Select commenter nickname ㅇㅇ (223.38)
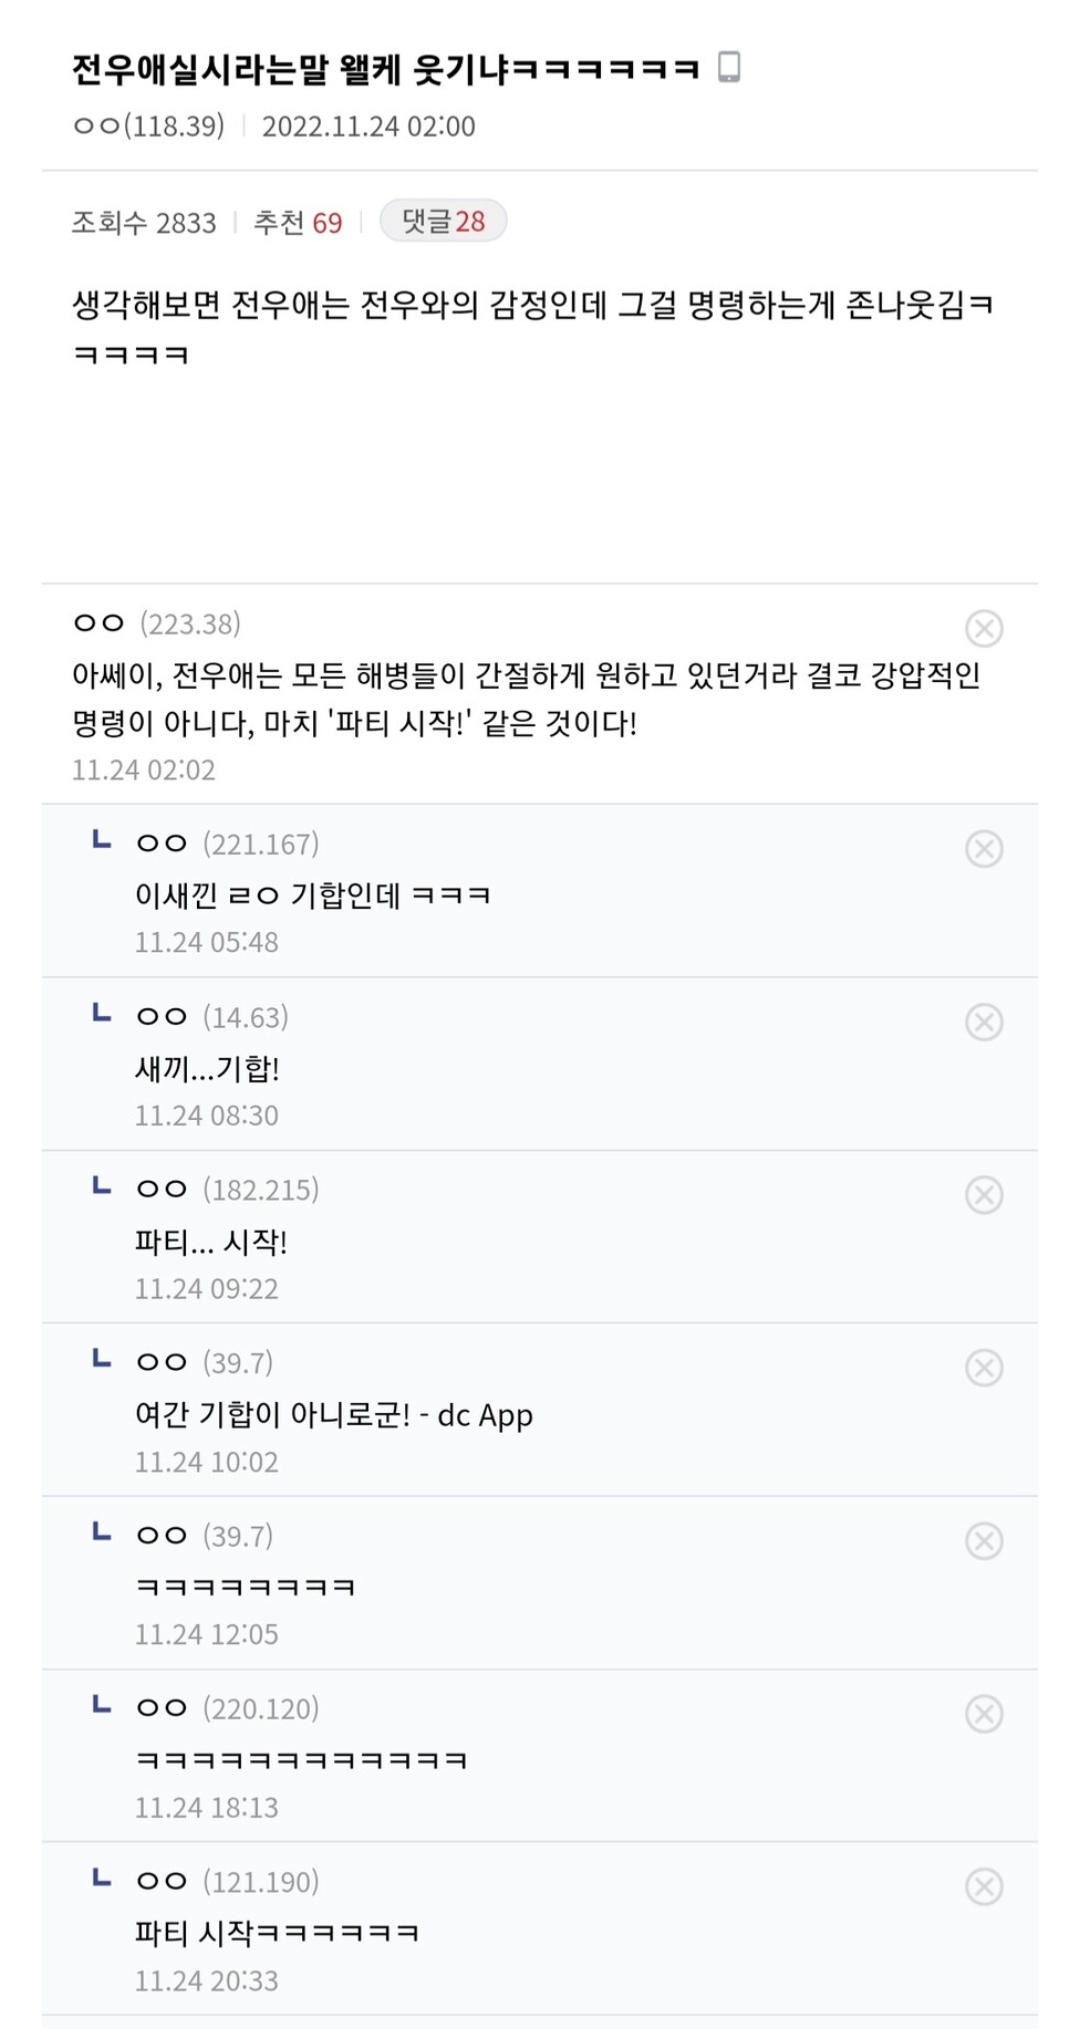 click(156, 624)
